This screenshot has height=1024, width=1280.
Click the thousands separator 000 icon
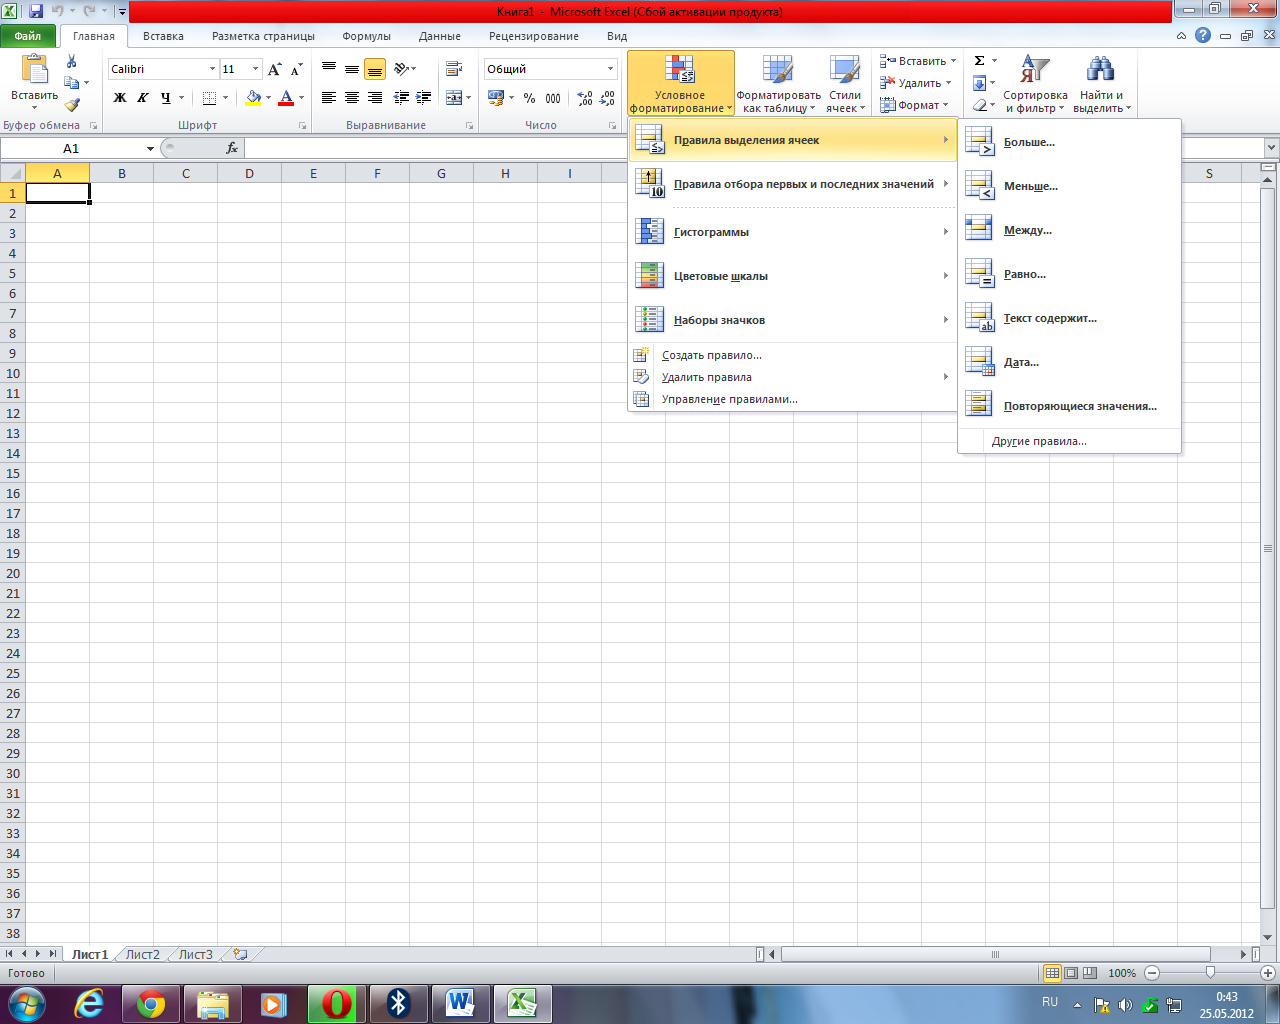553,98
